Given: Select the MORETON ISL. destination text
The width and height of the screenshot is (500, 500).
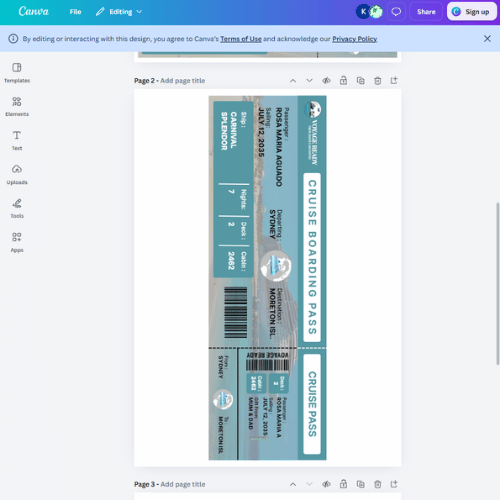Looking at the screenshot, I should [273, 313].
